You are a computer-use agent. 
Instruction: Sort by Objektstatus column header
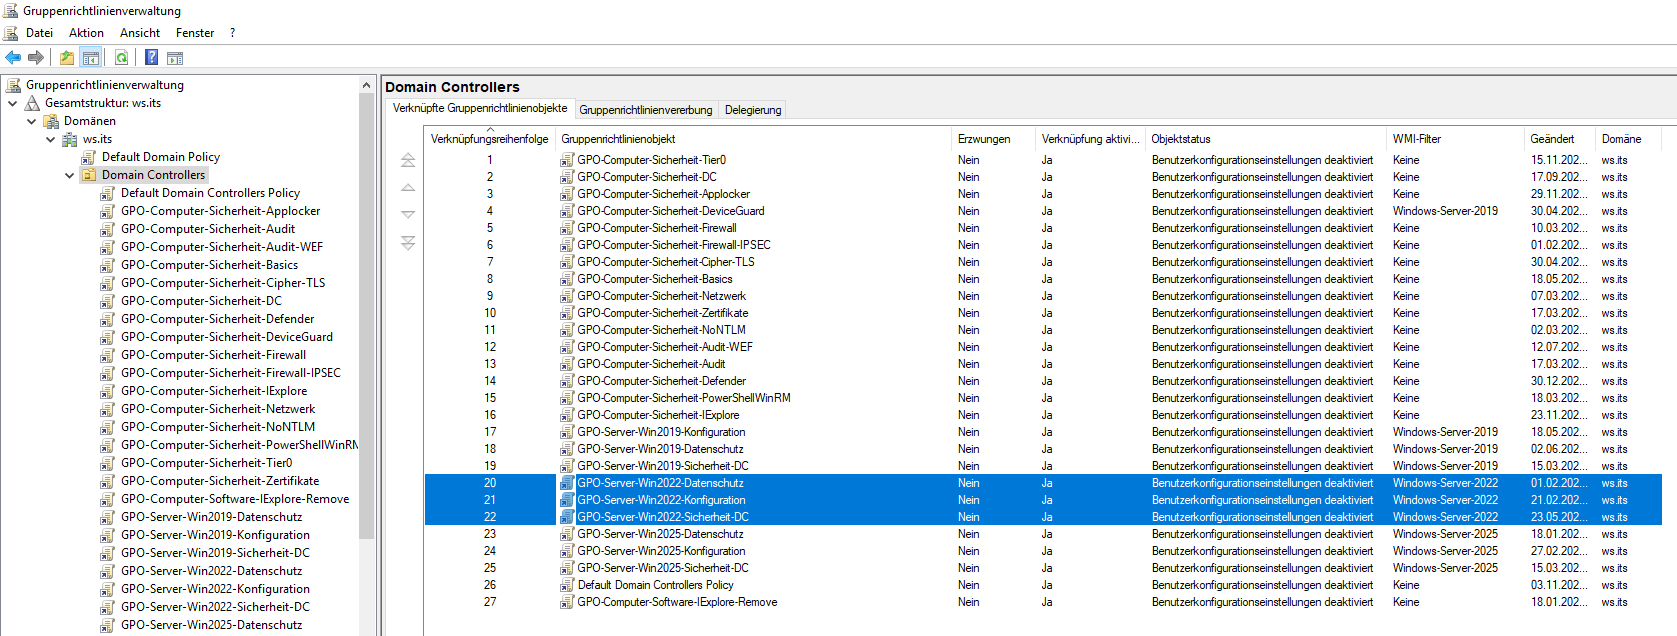click(x=1267, y=139)
